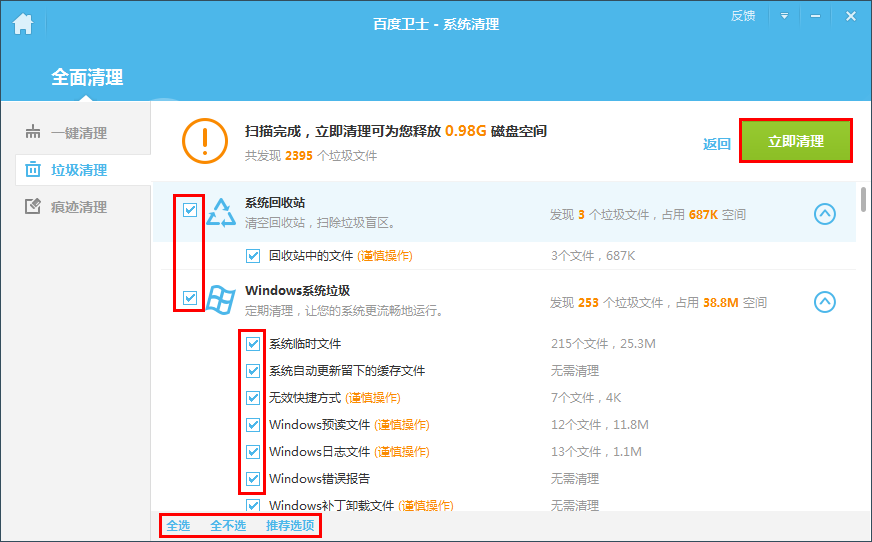Click the 12个文件，11.8M size text
This screenshot has height=542, width=872.
(x=600, y=425)
